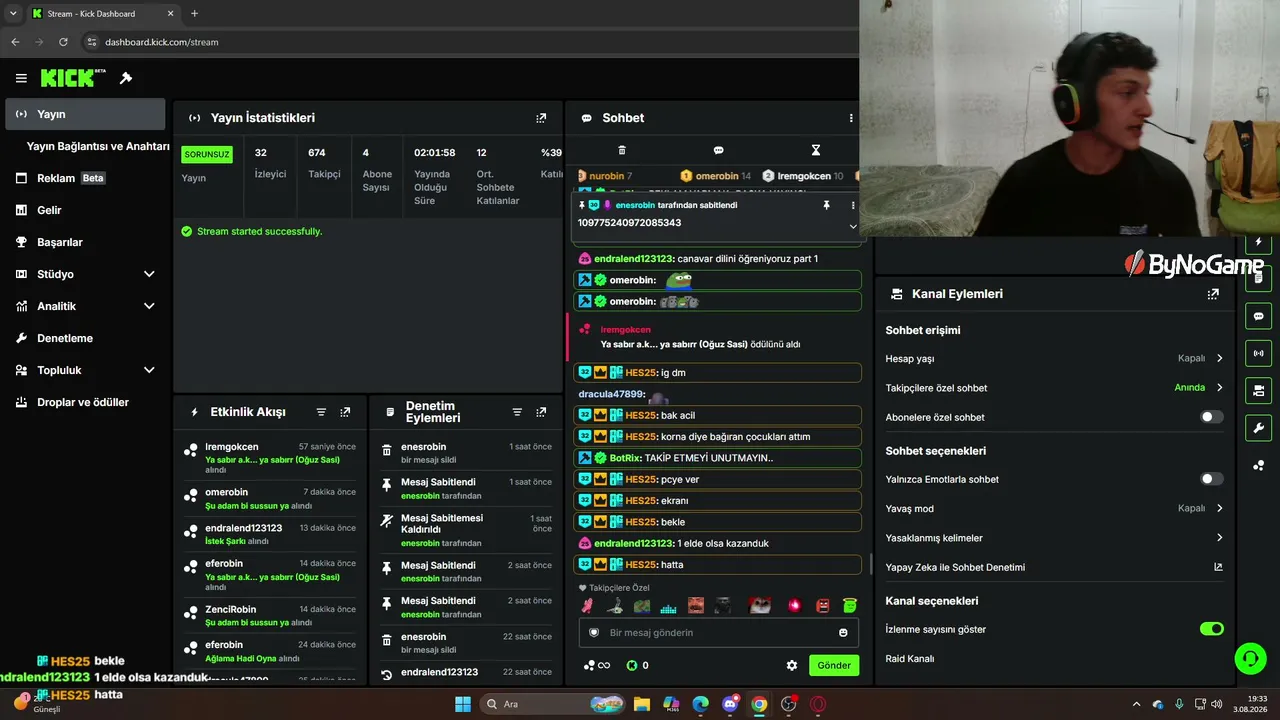Click the hourglass icon in chat toolbar
Viewport: 1280px width, 720px height.
pyautogui.click(x=815, y=150)
